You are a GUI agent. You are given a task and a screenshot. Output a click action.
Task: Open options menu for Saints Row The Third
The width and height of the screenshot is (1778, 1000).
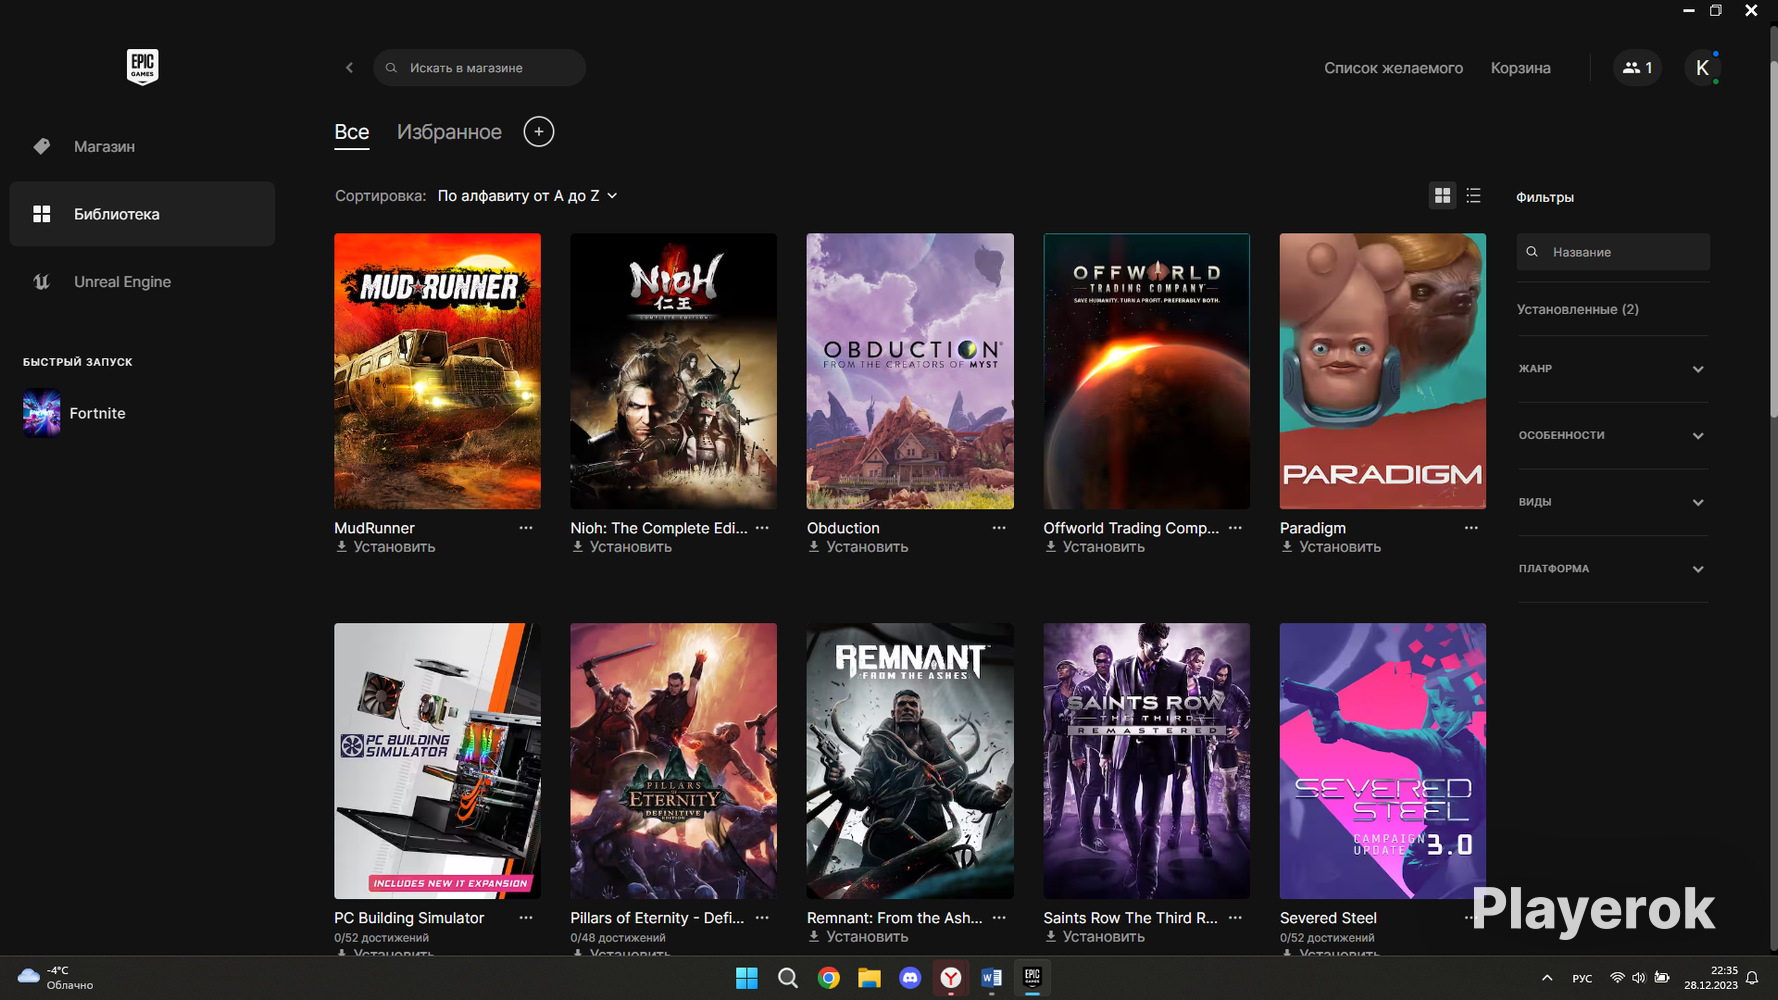tap(1235, 918)
